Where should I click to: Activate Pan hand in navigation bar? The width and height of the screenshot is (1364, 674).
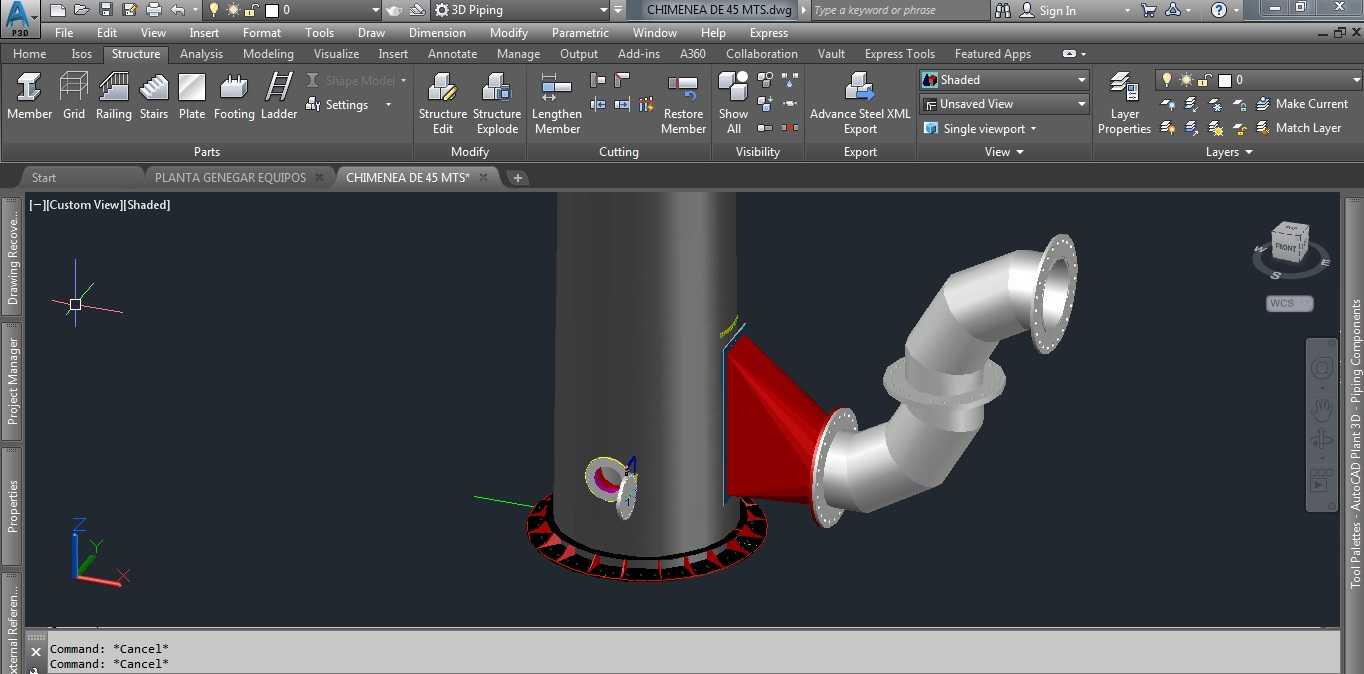(x=1321, y=410)
